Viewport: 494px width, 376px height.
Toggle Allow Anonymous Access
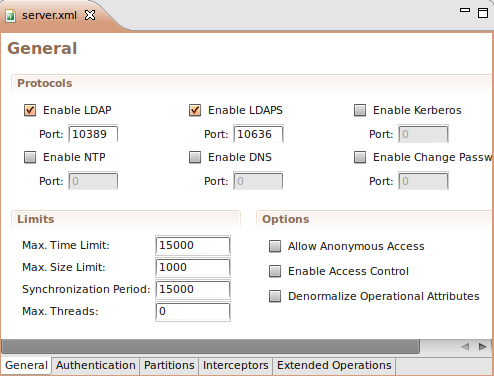(275, 246)
